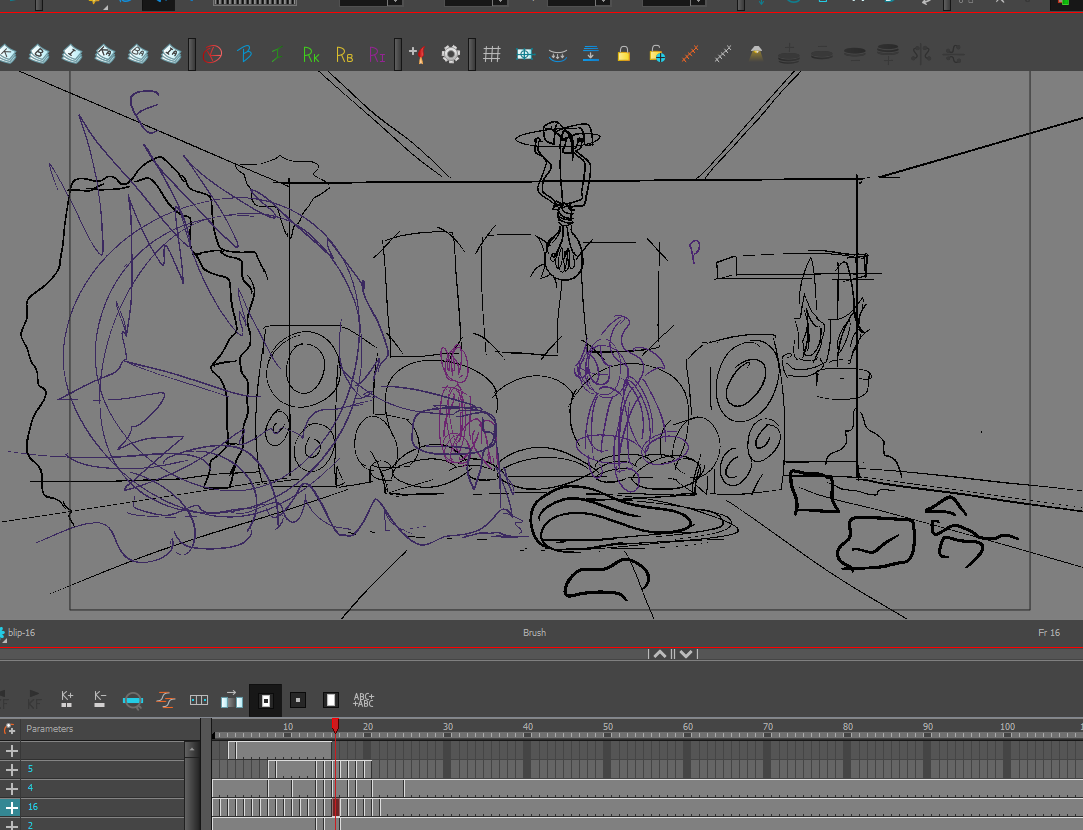Click the disc with minus below icon
Image resolution: width=1083 pixels, height=830 pixels.
pos(854,54)
